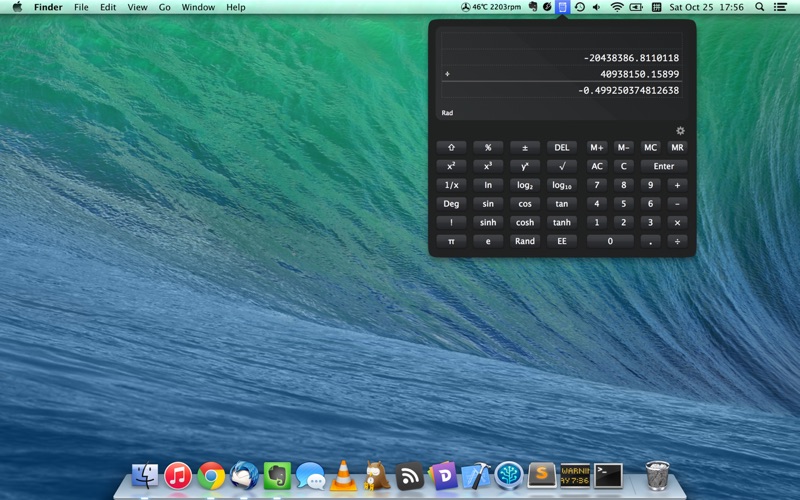Toggle sign with the ± key
The image size is (800, 500).
tap(525, 147)
